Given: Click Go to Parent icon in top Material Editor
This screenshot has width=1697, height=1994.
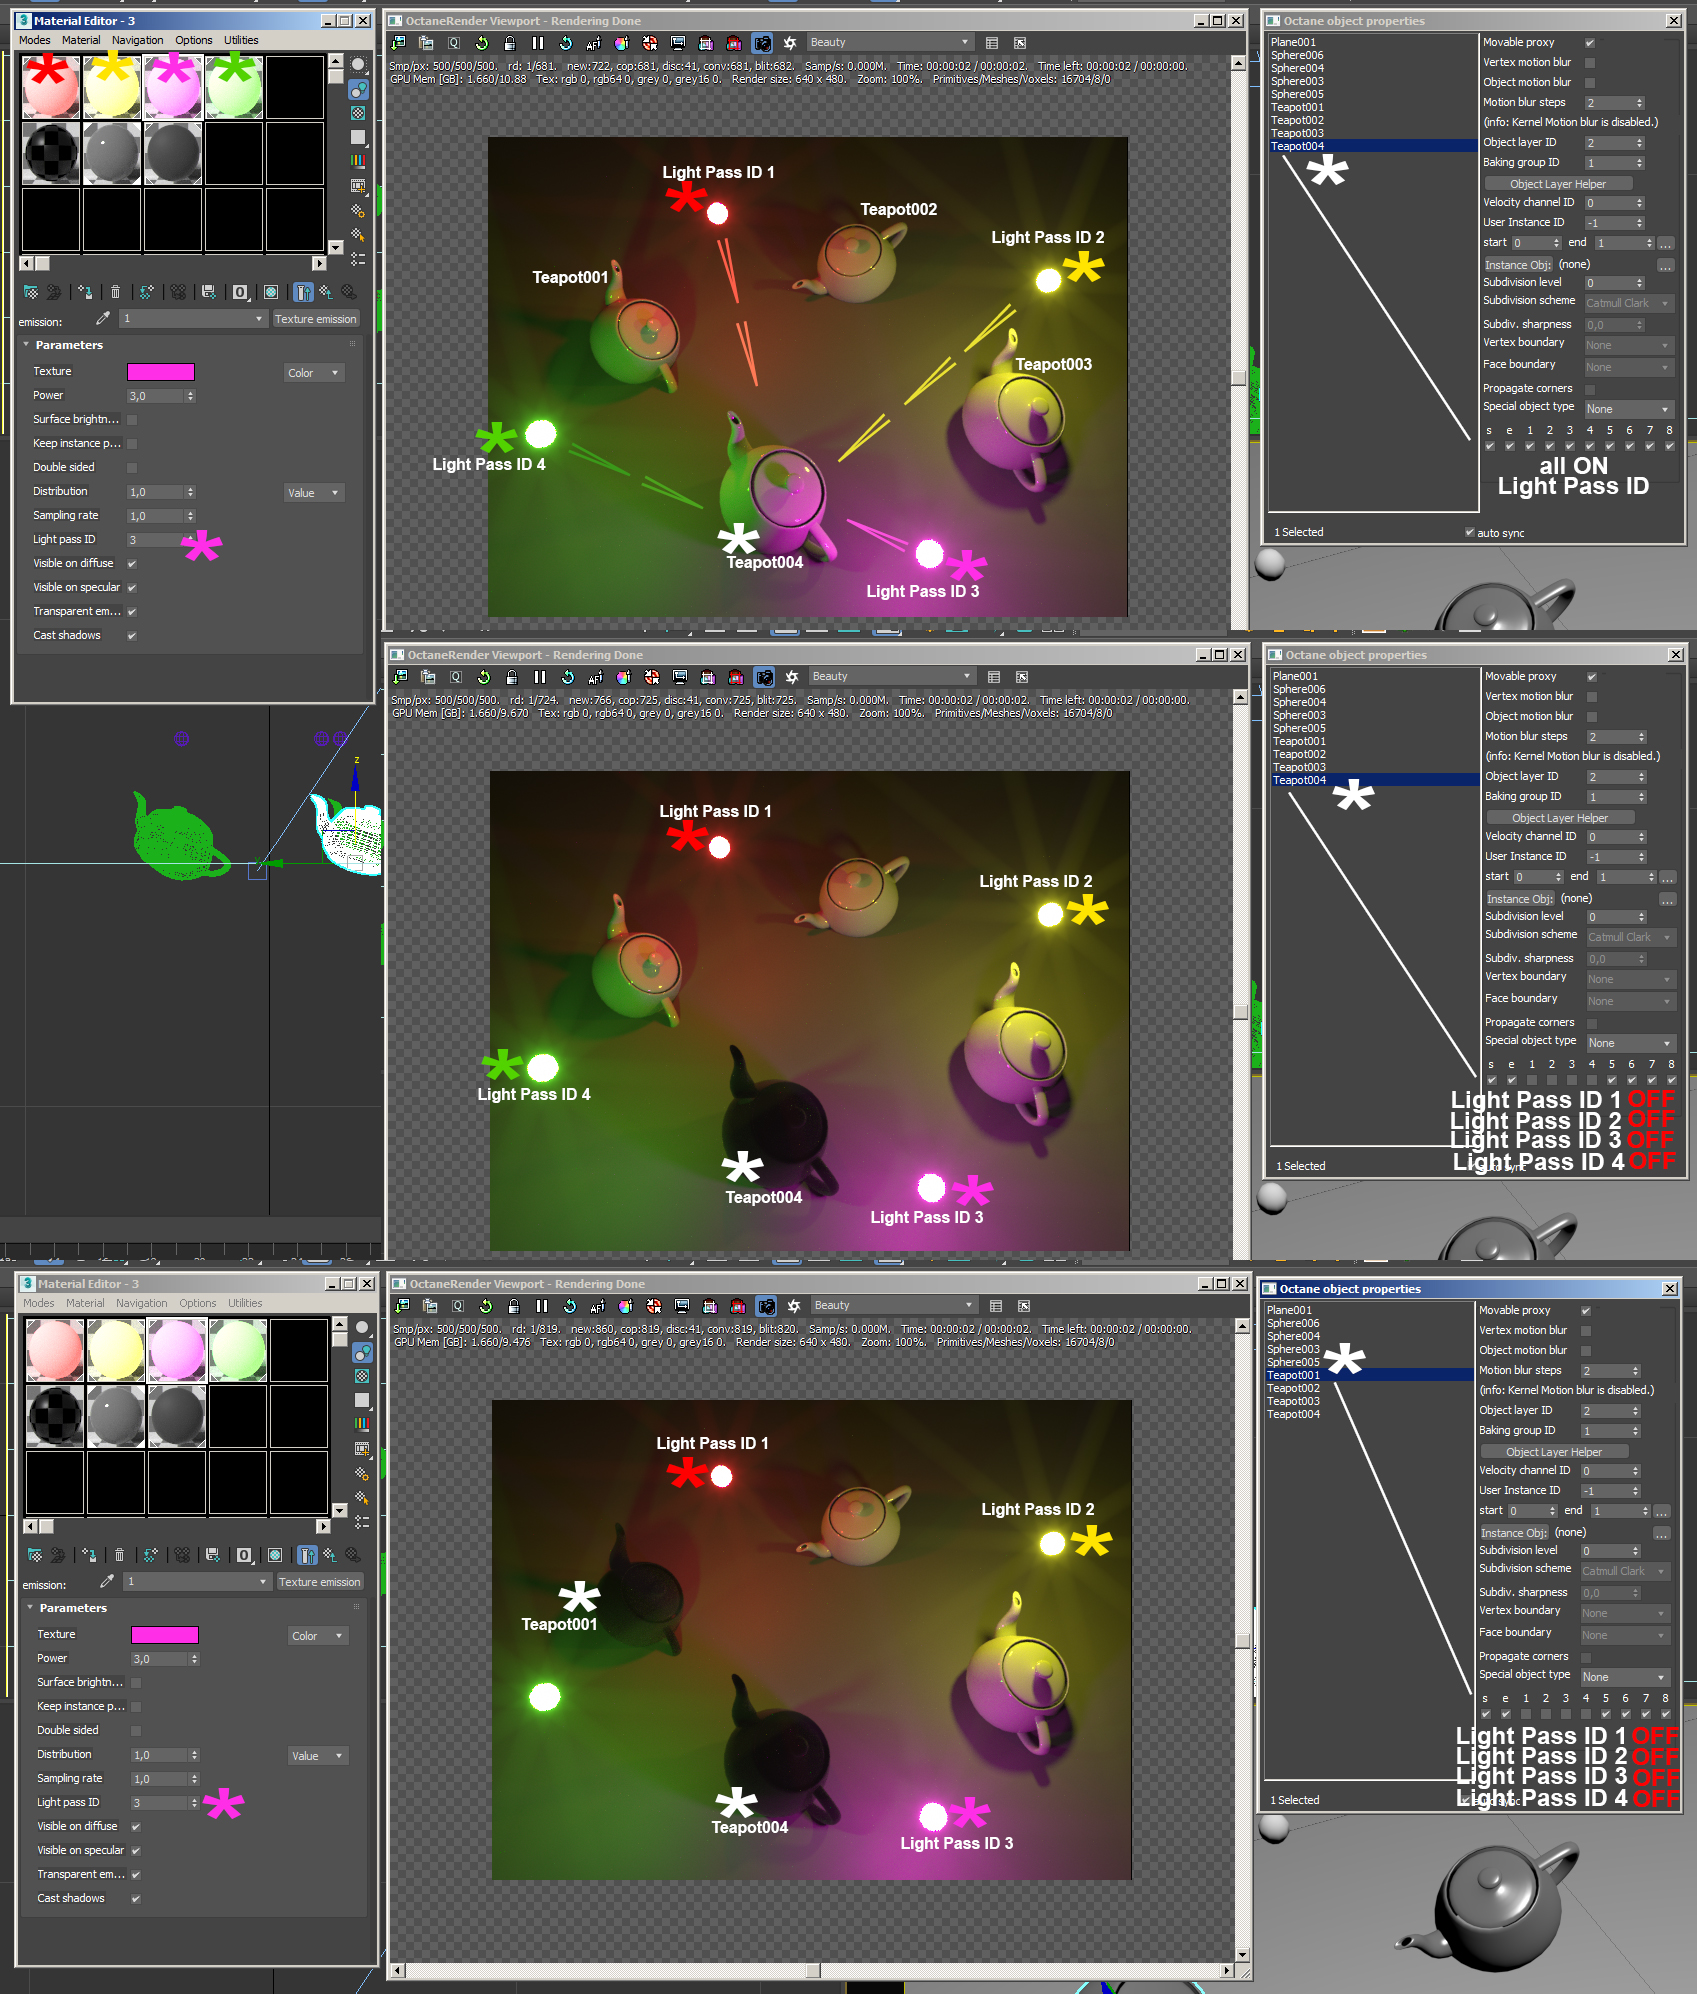Looking at the screenshot, I should [x=325, y=292].
